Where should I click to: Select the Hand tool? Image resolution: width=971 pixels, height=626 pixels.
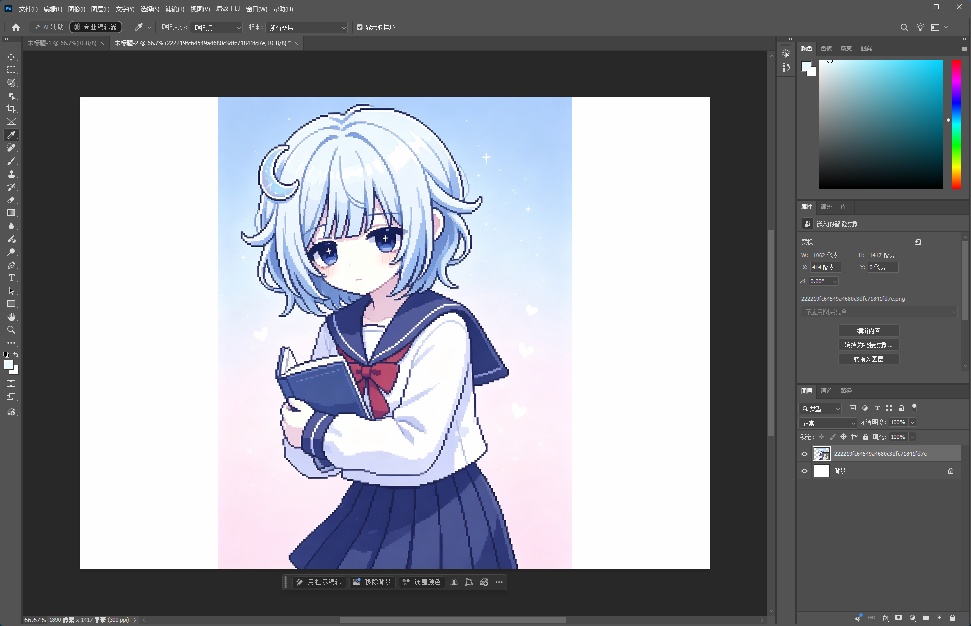pyautogui.click(x=11, y=317)
